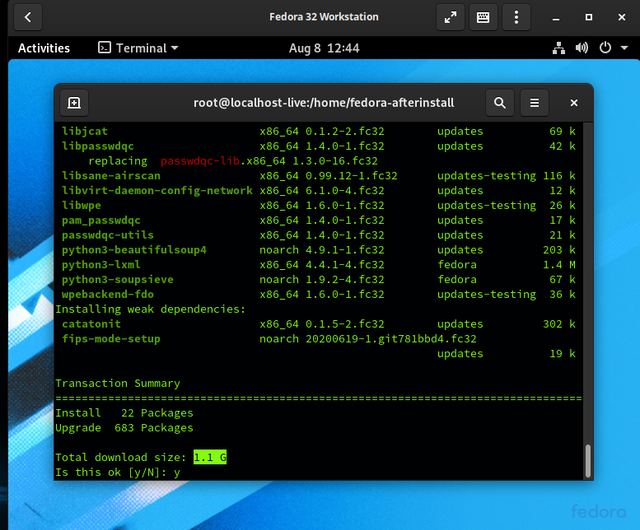Viewport: 640px width, 530px height.
Task: Click python3-lxml package name
Action: point(101,265)
